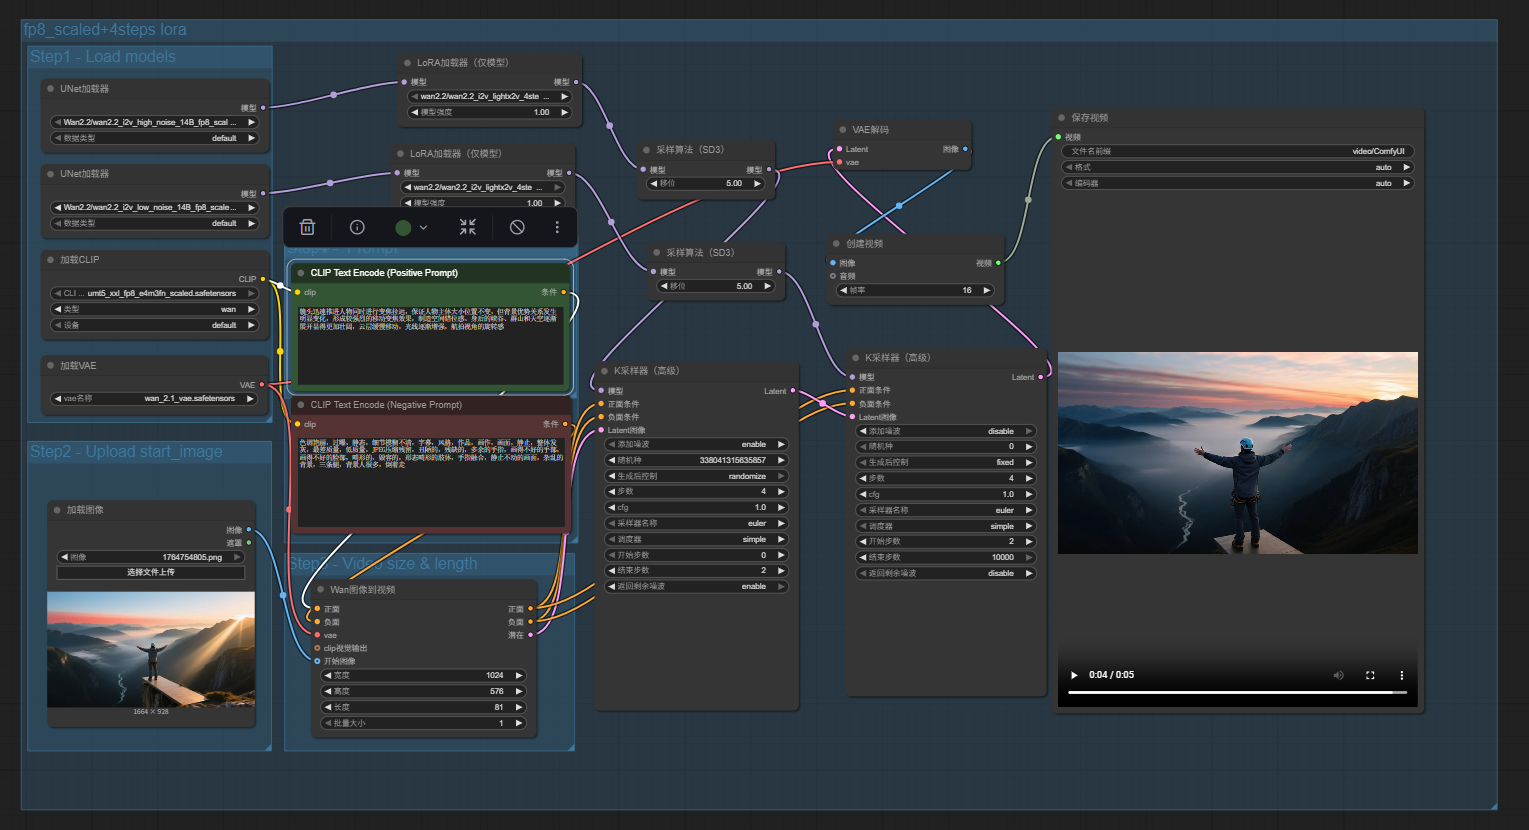Collapse the 保存视频 node via its title dot
The image size is (1529, 830).
[x=1061, y=118]
